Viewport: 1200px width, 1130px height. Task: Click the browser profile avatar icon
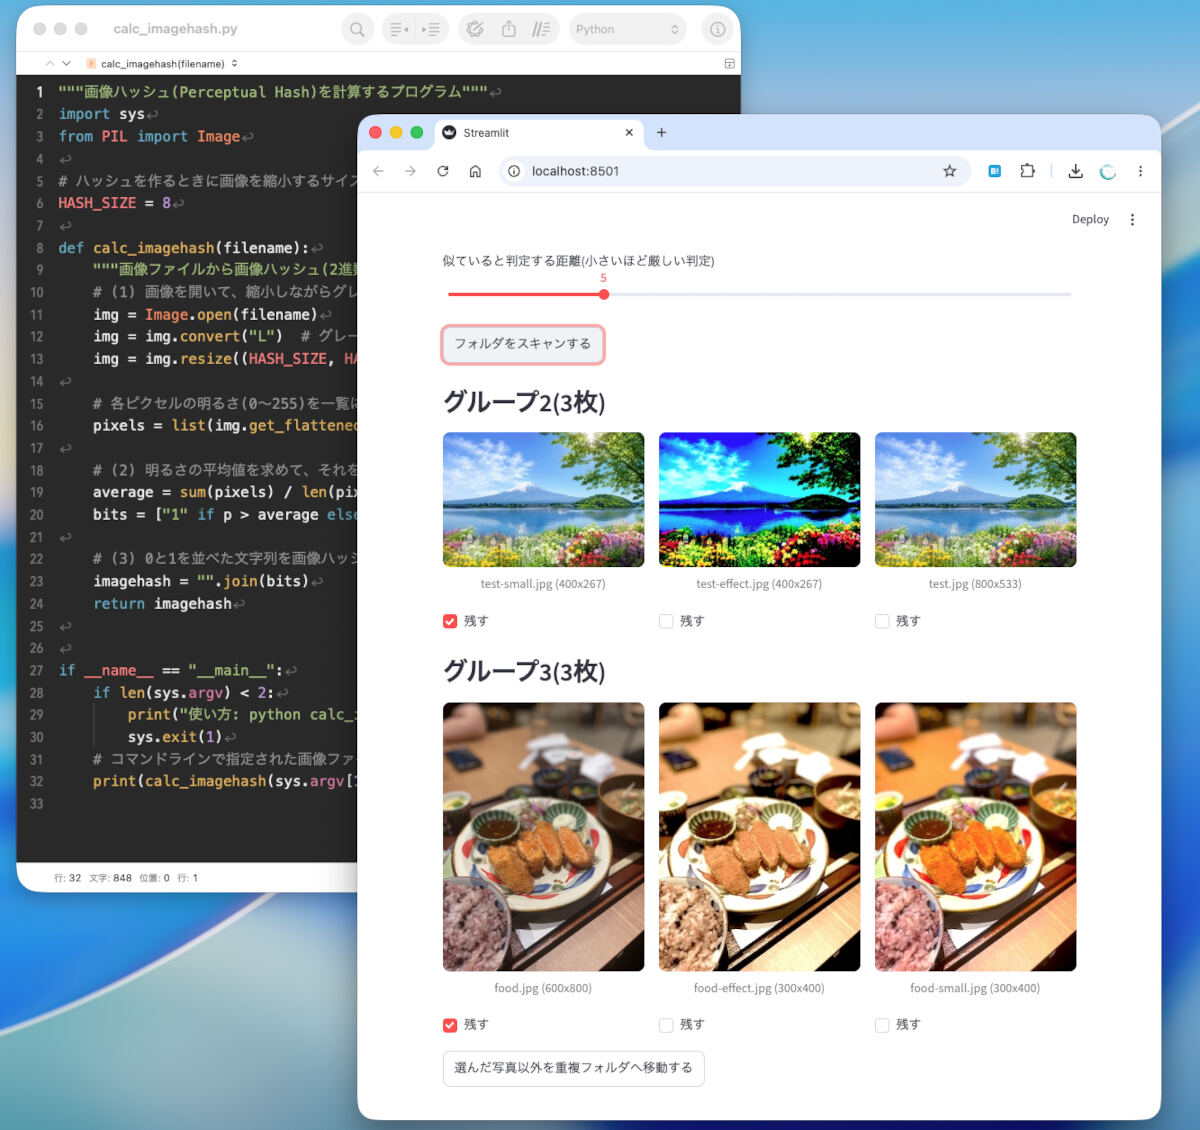point(1107,171)
